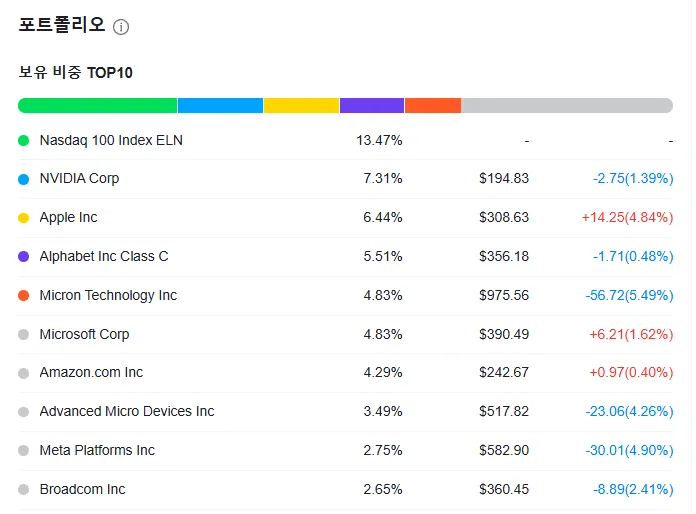Click the $390.49 Microsoft price
Screen dimensions: 696x514
coord(504,334)
